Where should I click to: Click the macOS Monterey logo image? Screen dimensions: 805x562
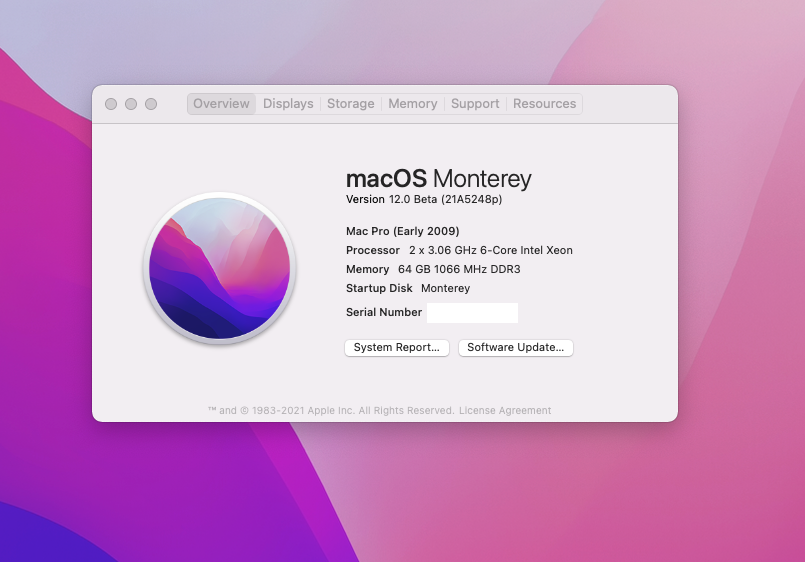pyautogui.click(x=220, y=268)
